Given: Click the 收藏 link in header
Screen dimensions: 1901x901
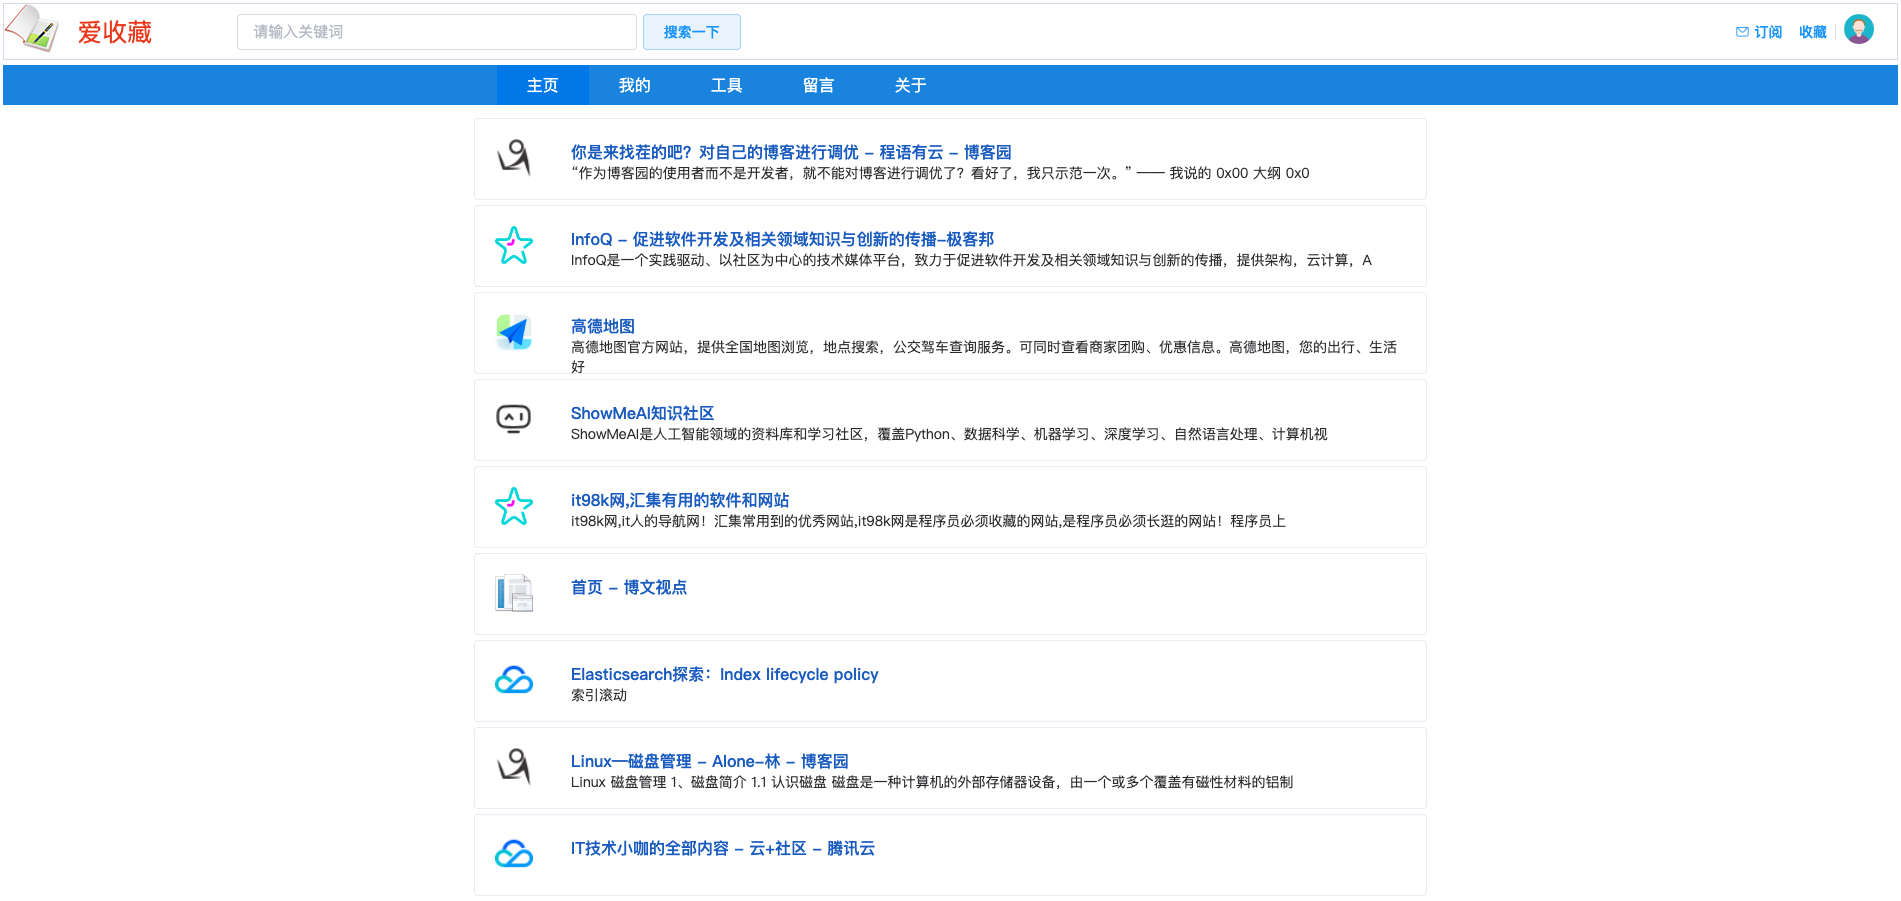Looking at the screenshot, I should point(1813,32).
